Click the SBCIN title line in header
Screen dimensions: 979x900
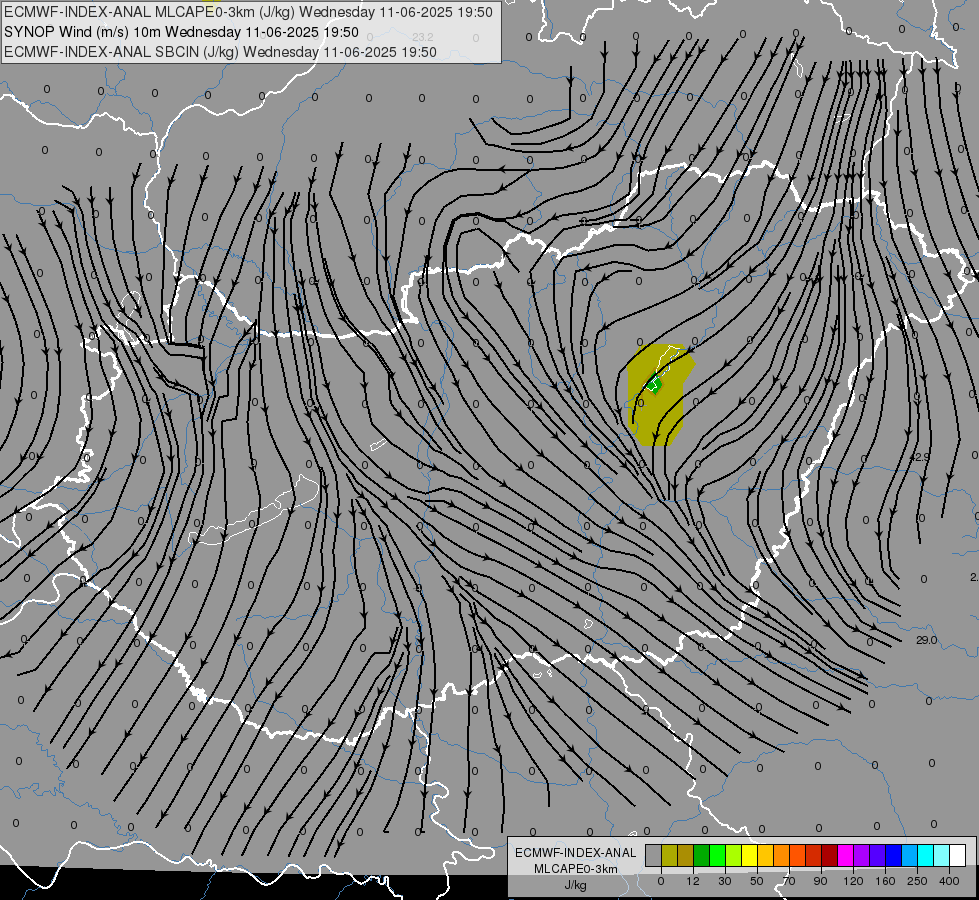click(x=220, y=52)
